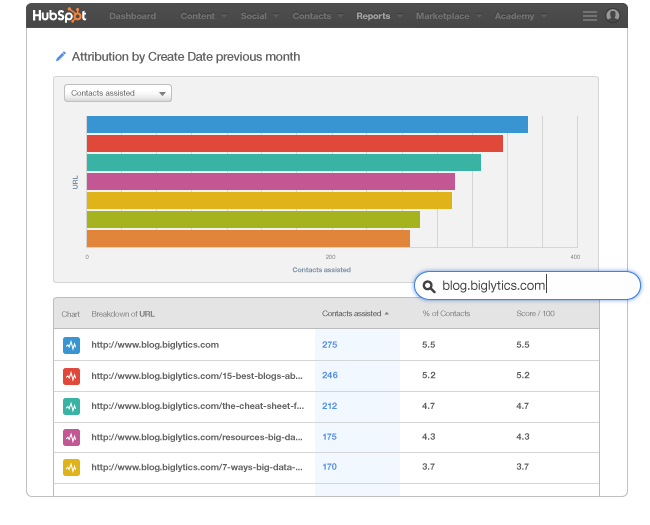
Task: Toggle pink chart icon for resources-big-da row
Action: (x=71, y=437)
